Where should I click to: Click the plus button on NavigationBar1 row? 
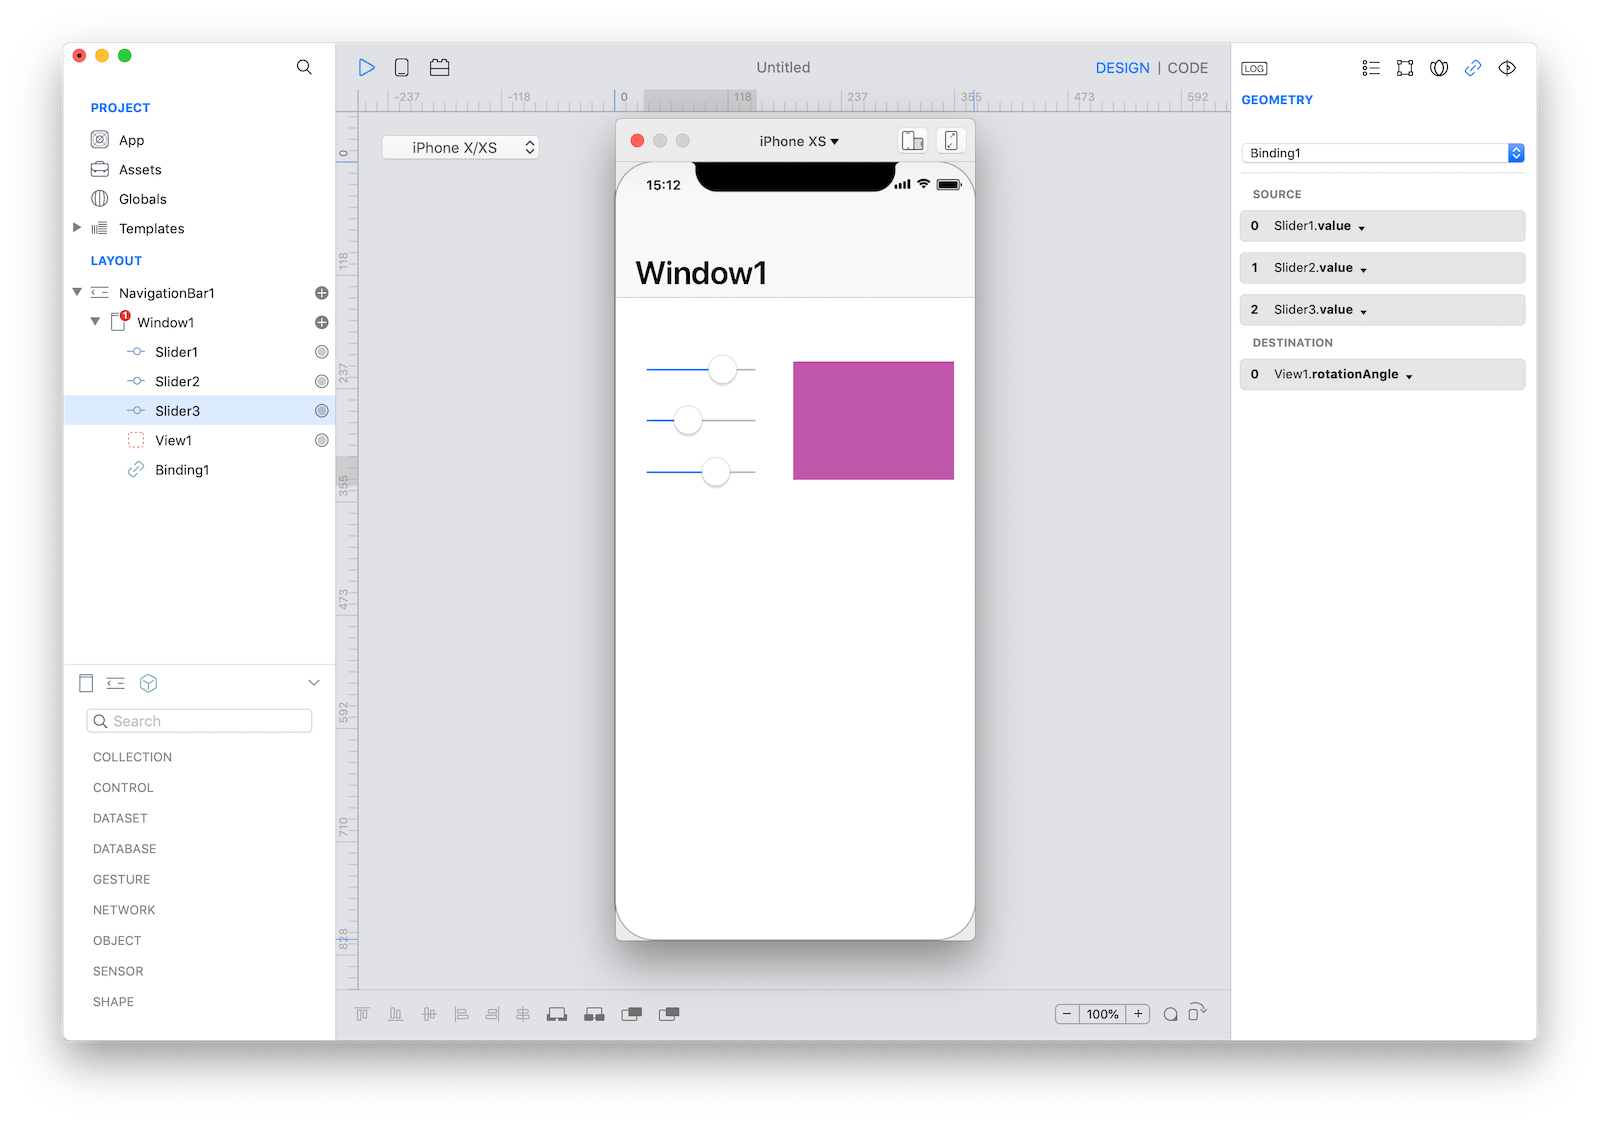point(322,293)
